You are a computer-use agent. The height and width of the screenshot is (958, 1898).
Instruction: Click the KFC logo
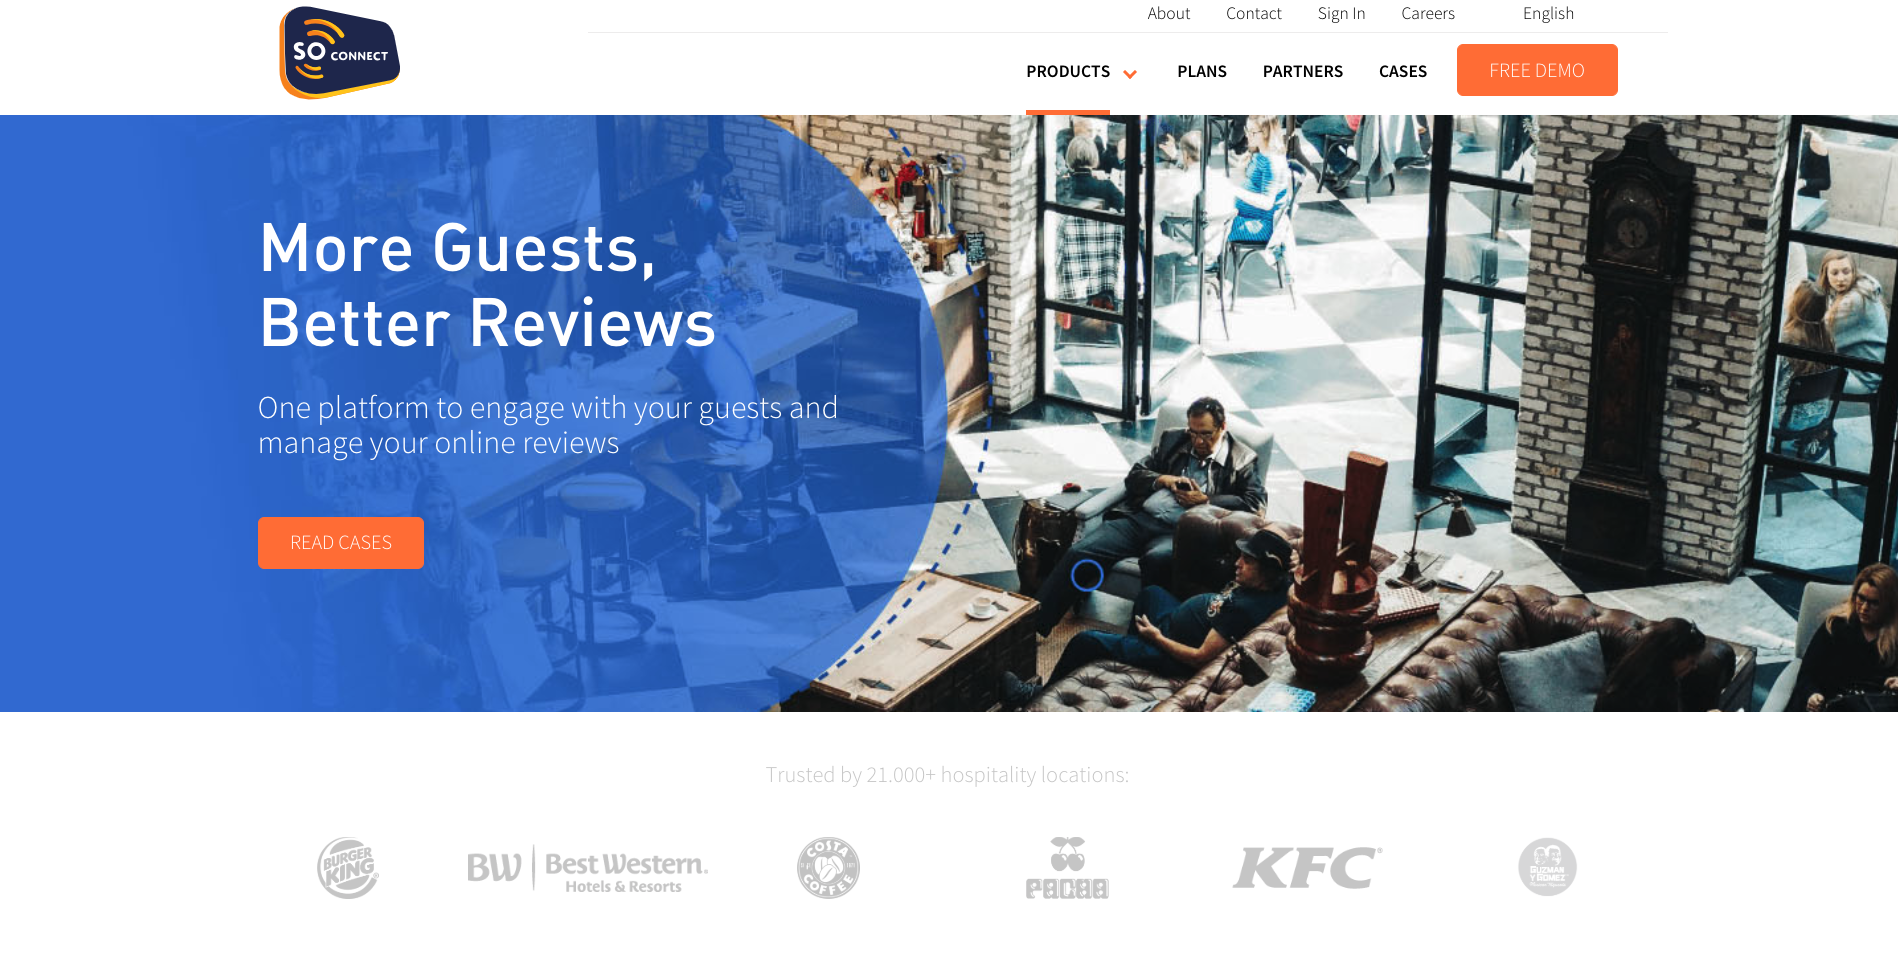tap(1308, 868)
